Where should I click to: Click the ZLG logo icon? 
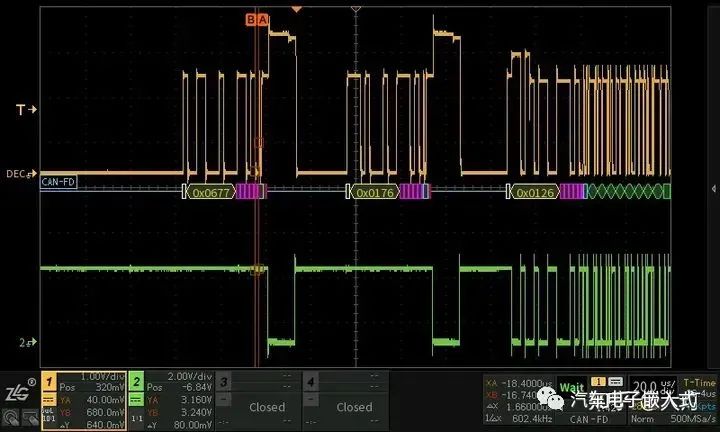point(18,390)
